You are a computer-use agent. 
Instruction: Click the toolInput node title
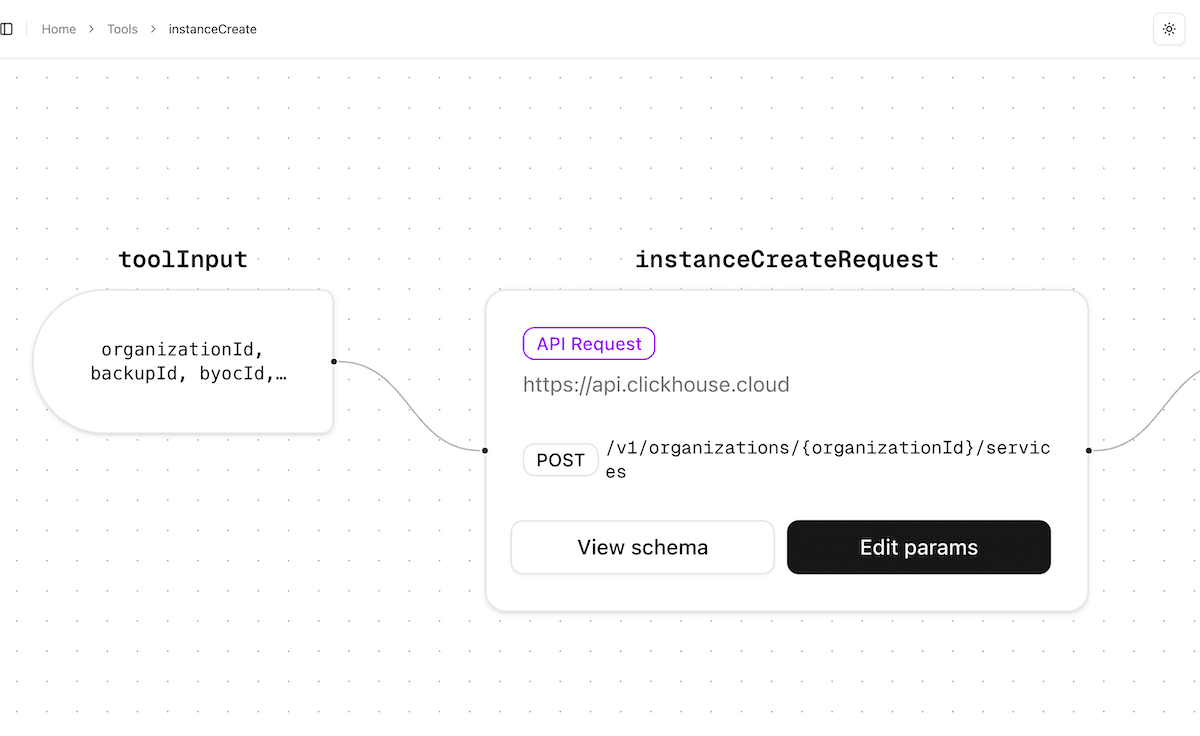point(183,260)
